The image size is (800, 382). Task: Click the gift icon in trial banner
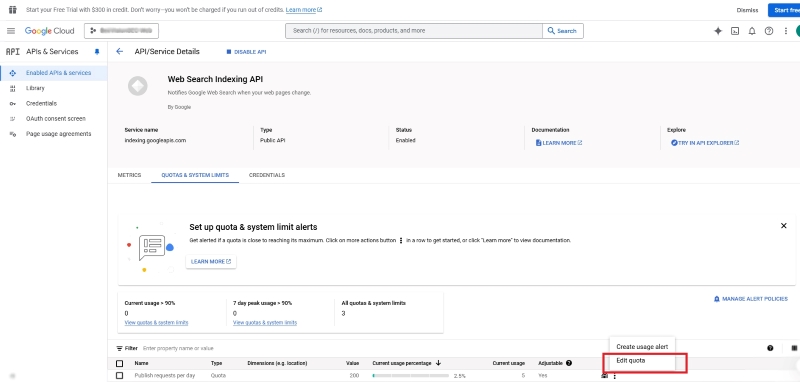(x=12, y=10)
